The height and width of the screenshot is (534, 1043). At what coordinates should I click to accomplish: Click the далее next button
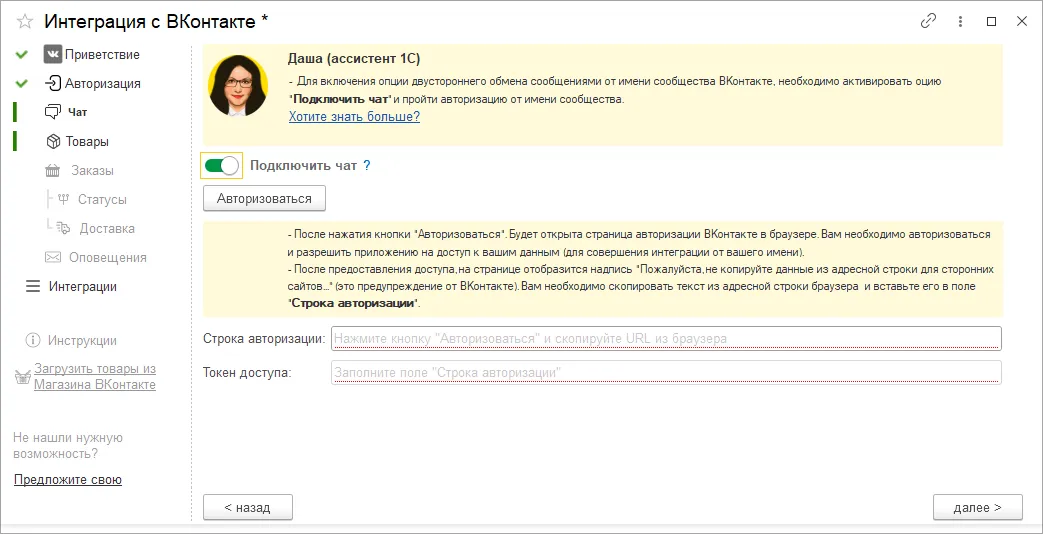977,507
